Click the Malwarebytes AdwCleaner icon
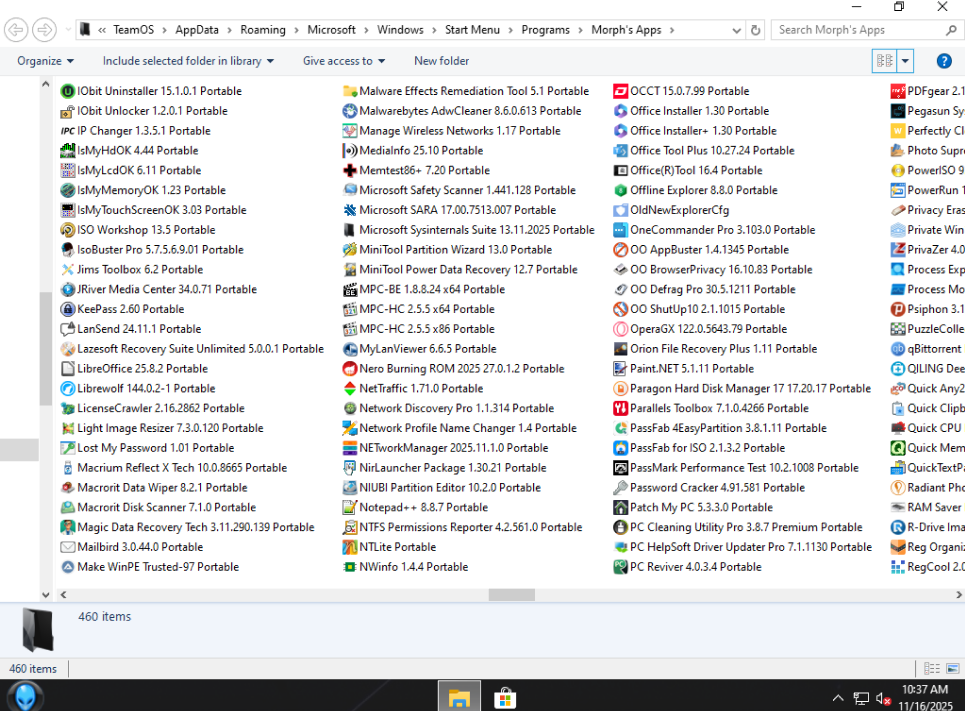 point(350,111)
